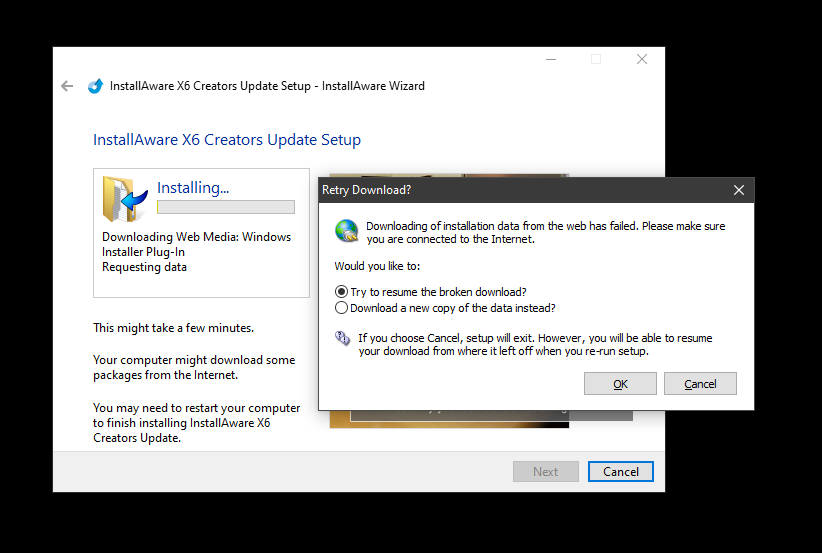Click 'Downloading of installation data from the web has failed' message

[x=546, y=233]
